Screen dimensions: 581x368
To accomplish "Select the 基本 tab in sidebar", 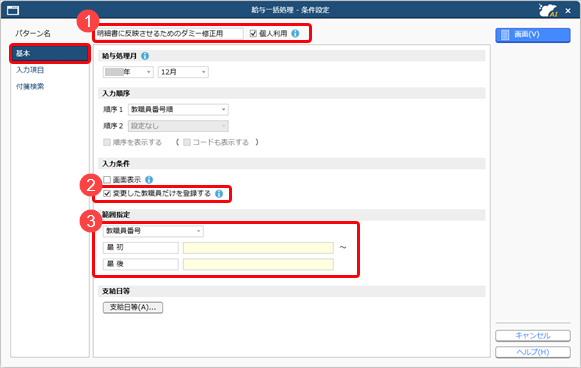I will click(50, 53).
